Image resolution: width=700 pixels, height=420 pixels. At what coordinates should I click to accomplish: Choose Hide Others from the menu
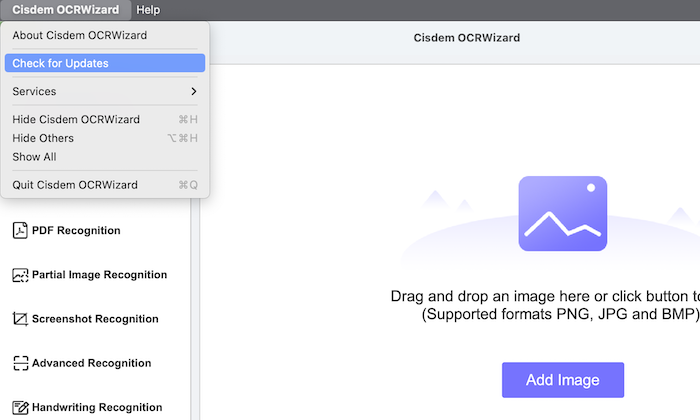[x=43, y=138]
